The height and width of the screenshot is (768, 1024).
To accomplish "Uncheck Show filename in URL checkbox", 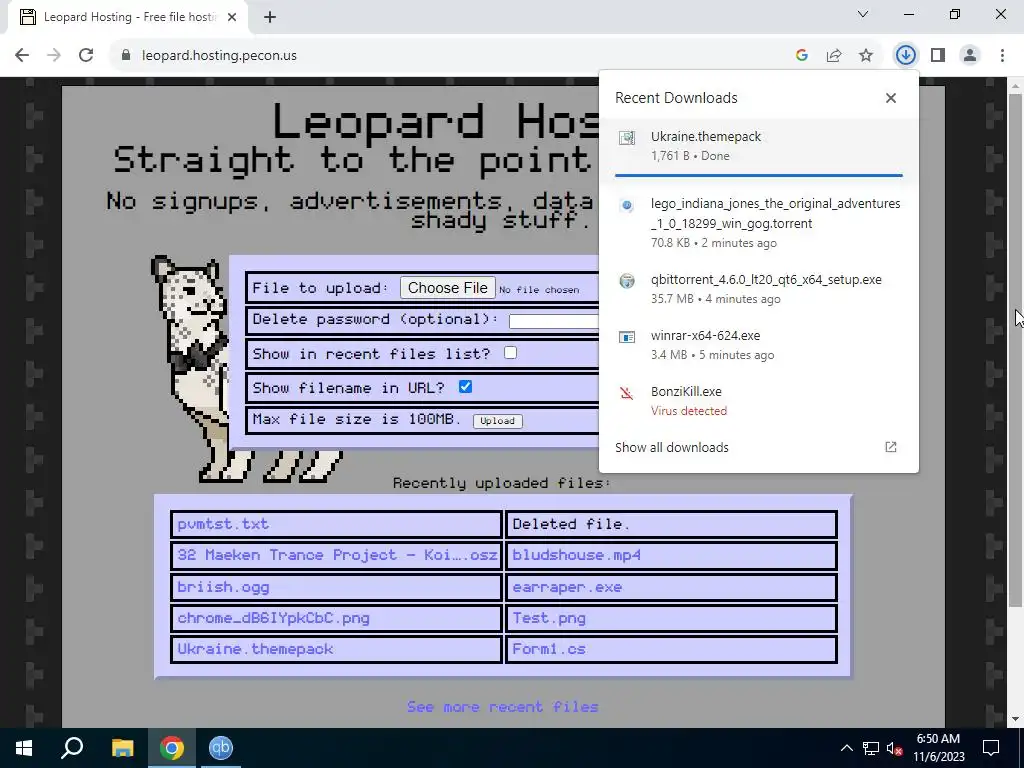I will point(466,387).
